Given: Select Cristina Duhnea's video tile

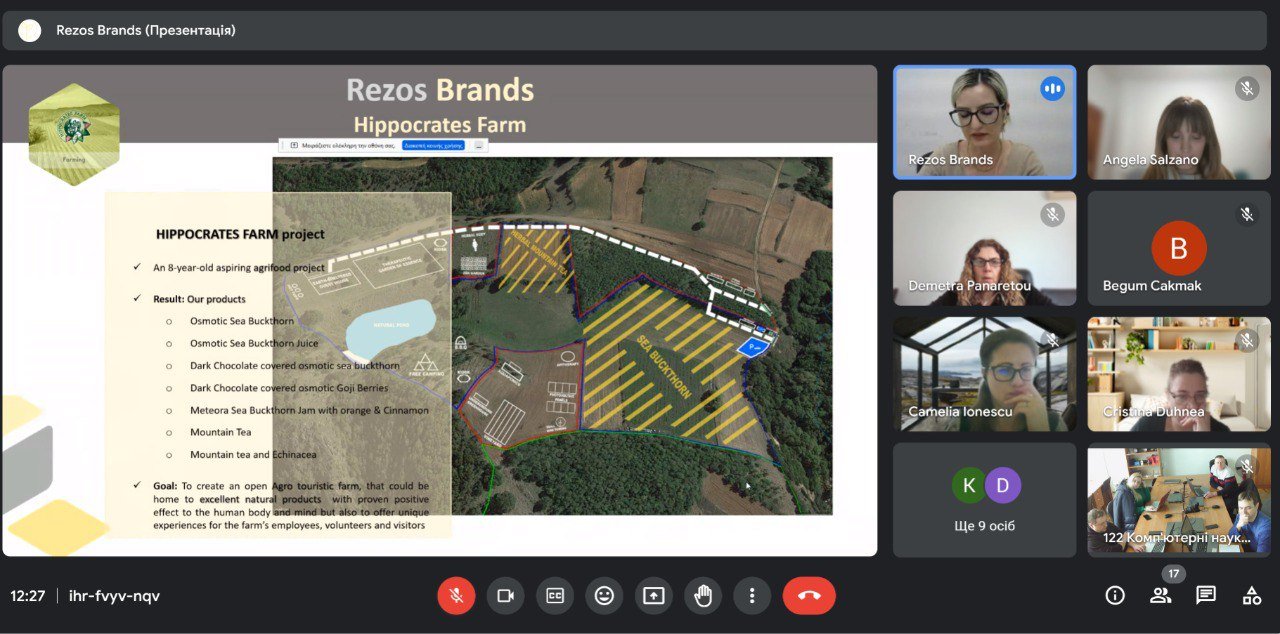Looking at the screenshot, I should pyautogui.click(x=1179, y=374).
